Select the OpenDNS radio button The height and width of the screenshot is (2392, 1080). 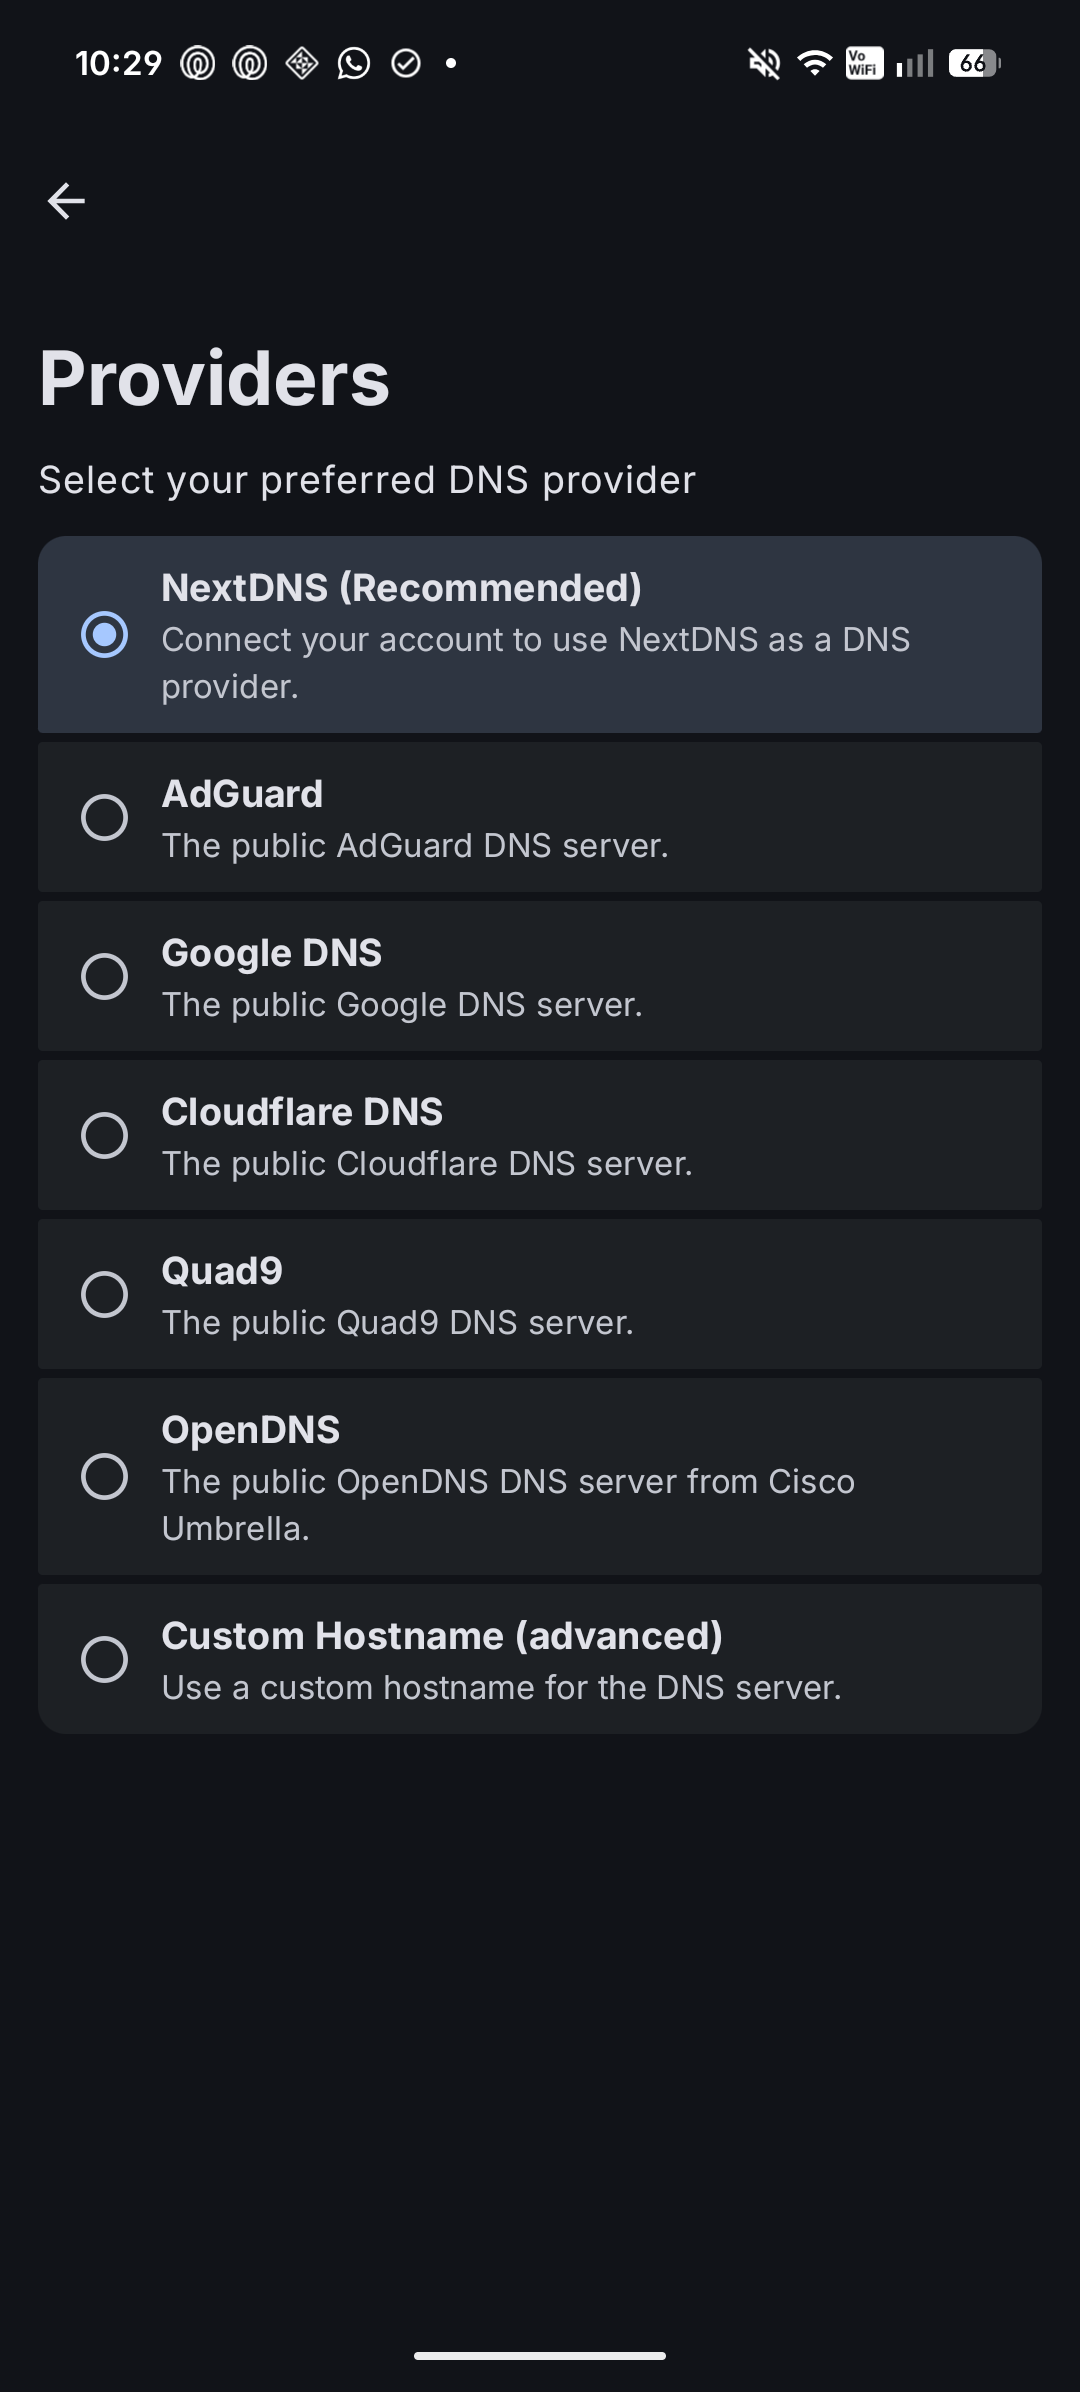point(104,1477)
